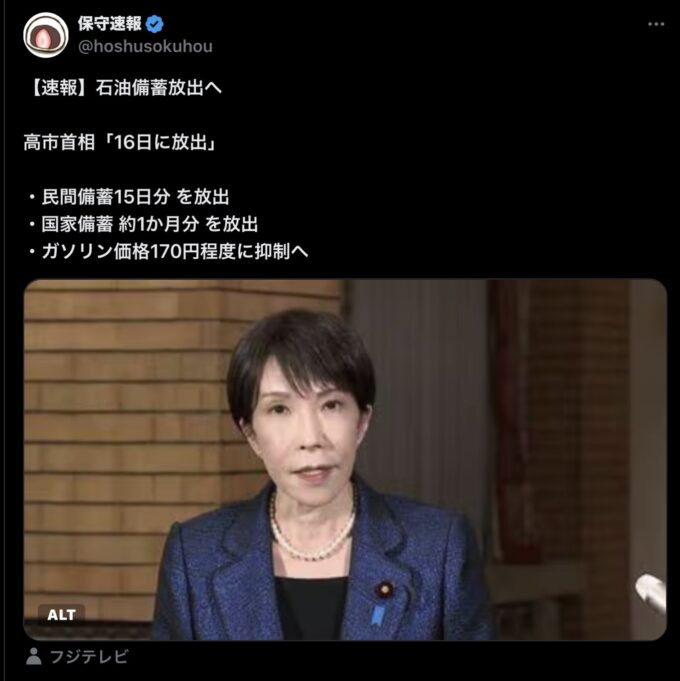Open the 保守速報 display name link

point(110,24)
